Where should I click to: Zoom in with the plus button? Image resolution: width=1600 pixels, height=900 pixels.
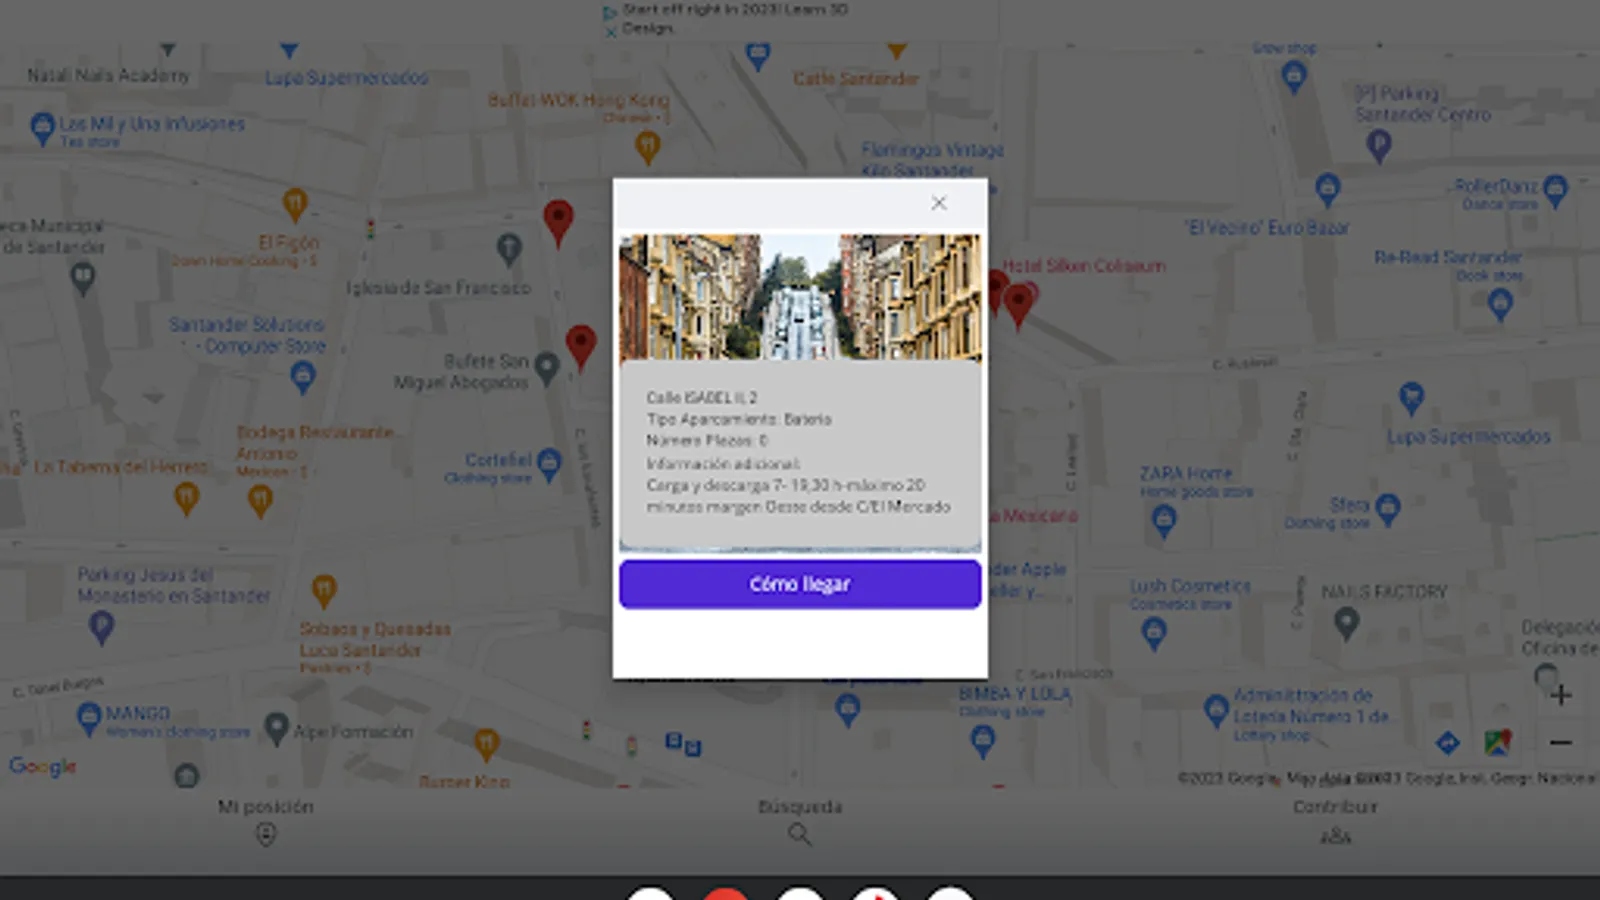click(1561, 695)
